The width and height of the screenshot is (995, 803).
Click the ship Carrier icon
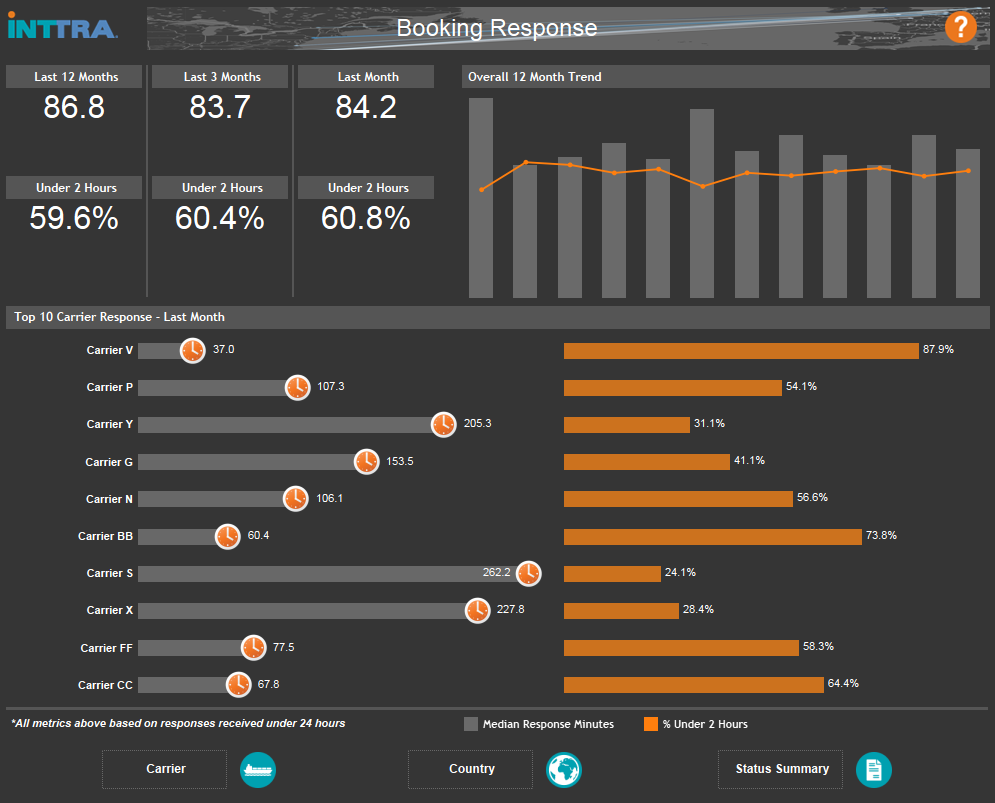[x=258, y=769]
